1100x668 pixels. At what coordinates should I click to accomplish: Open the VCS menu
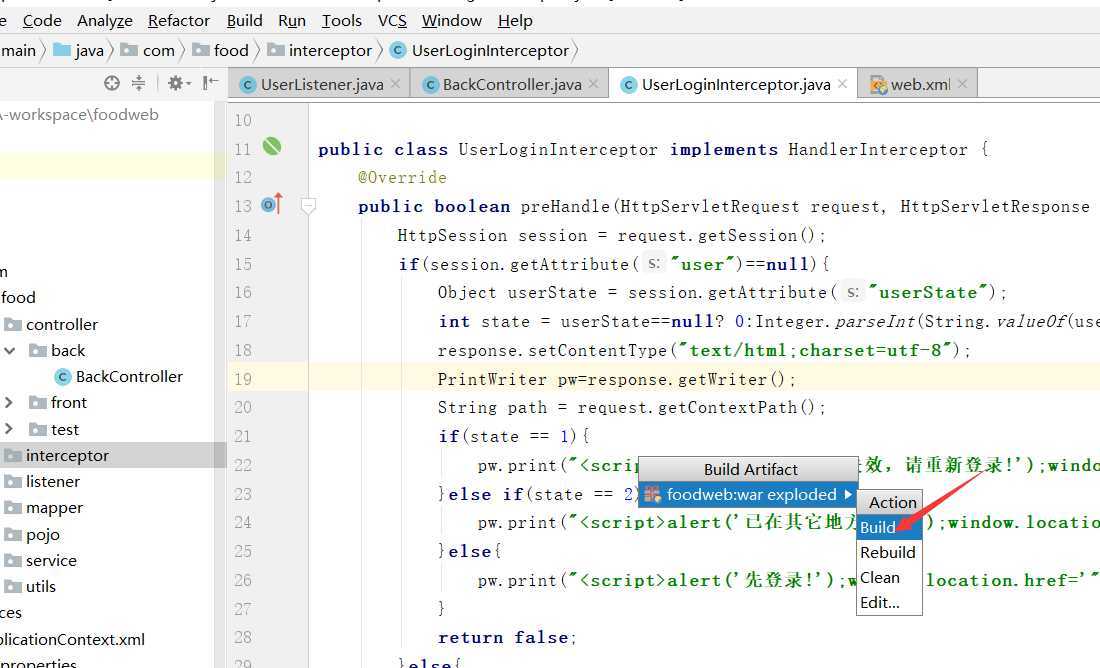[x=392, y=21]
